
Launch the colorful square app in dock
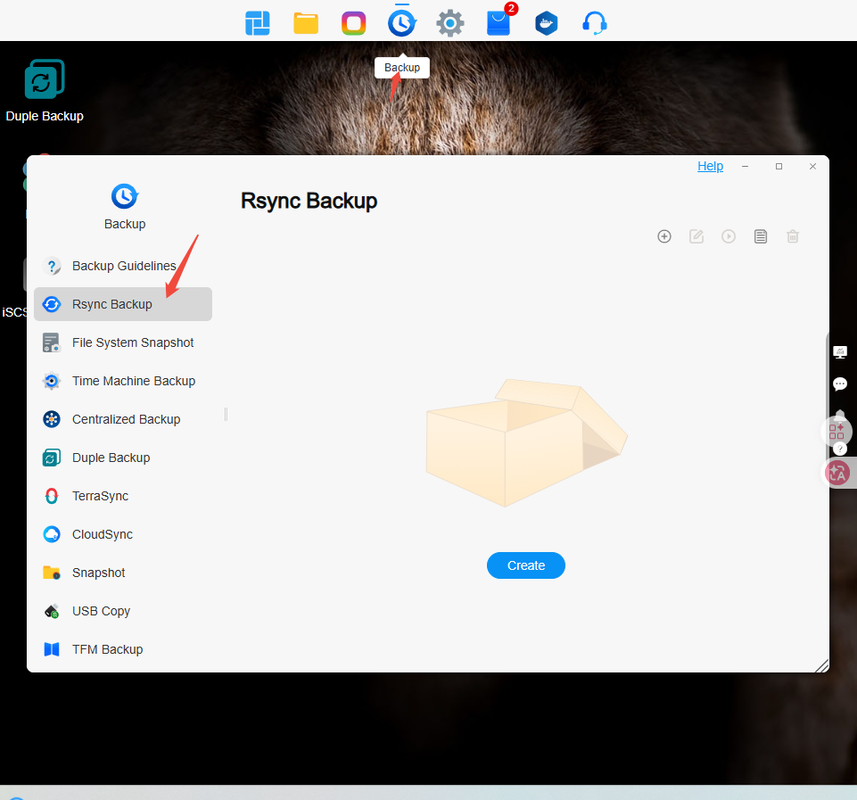pyautogui.click(x=354, y=23)
